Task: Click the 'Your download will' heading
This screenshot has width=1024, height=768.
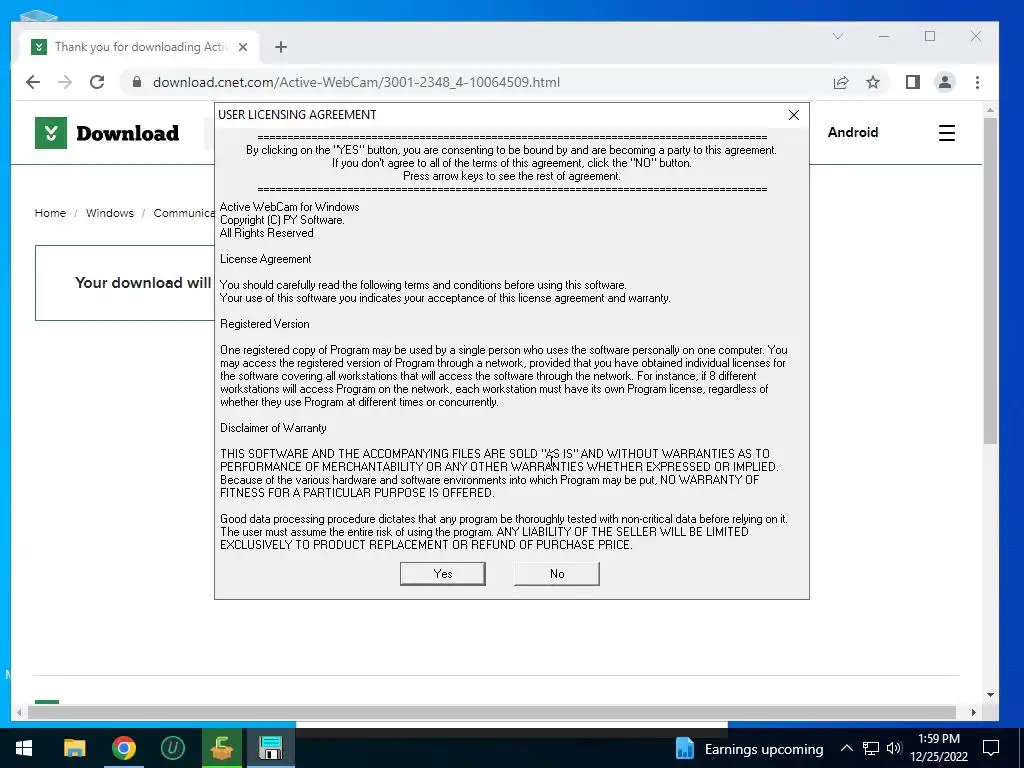Action: coord(143,283)
